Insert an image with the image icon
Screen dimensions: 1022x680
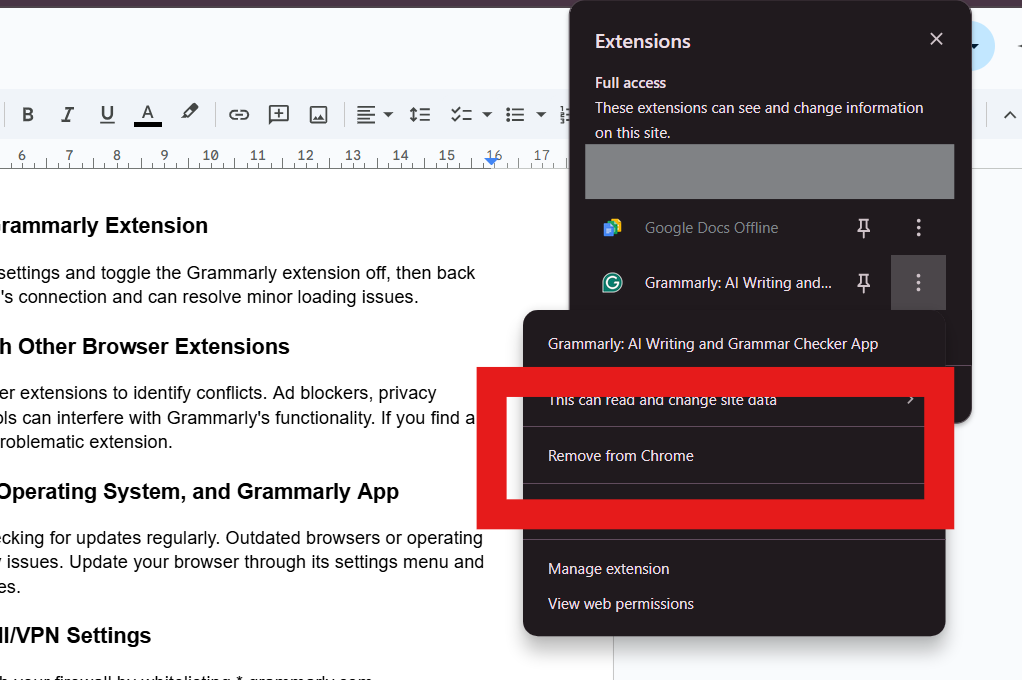(318, 115)
